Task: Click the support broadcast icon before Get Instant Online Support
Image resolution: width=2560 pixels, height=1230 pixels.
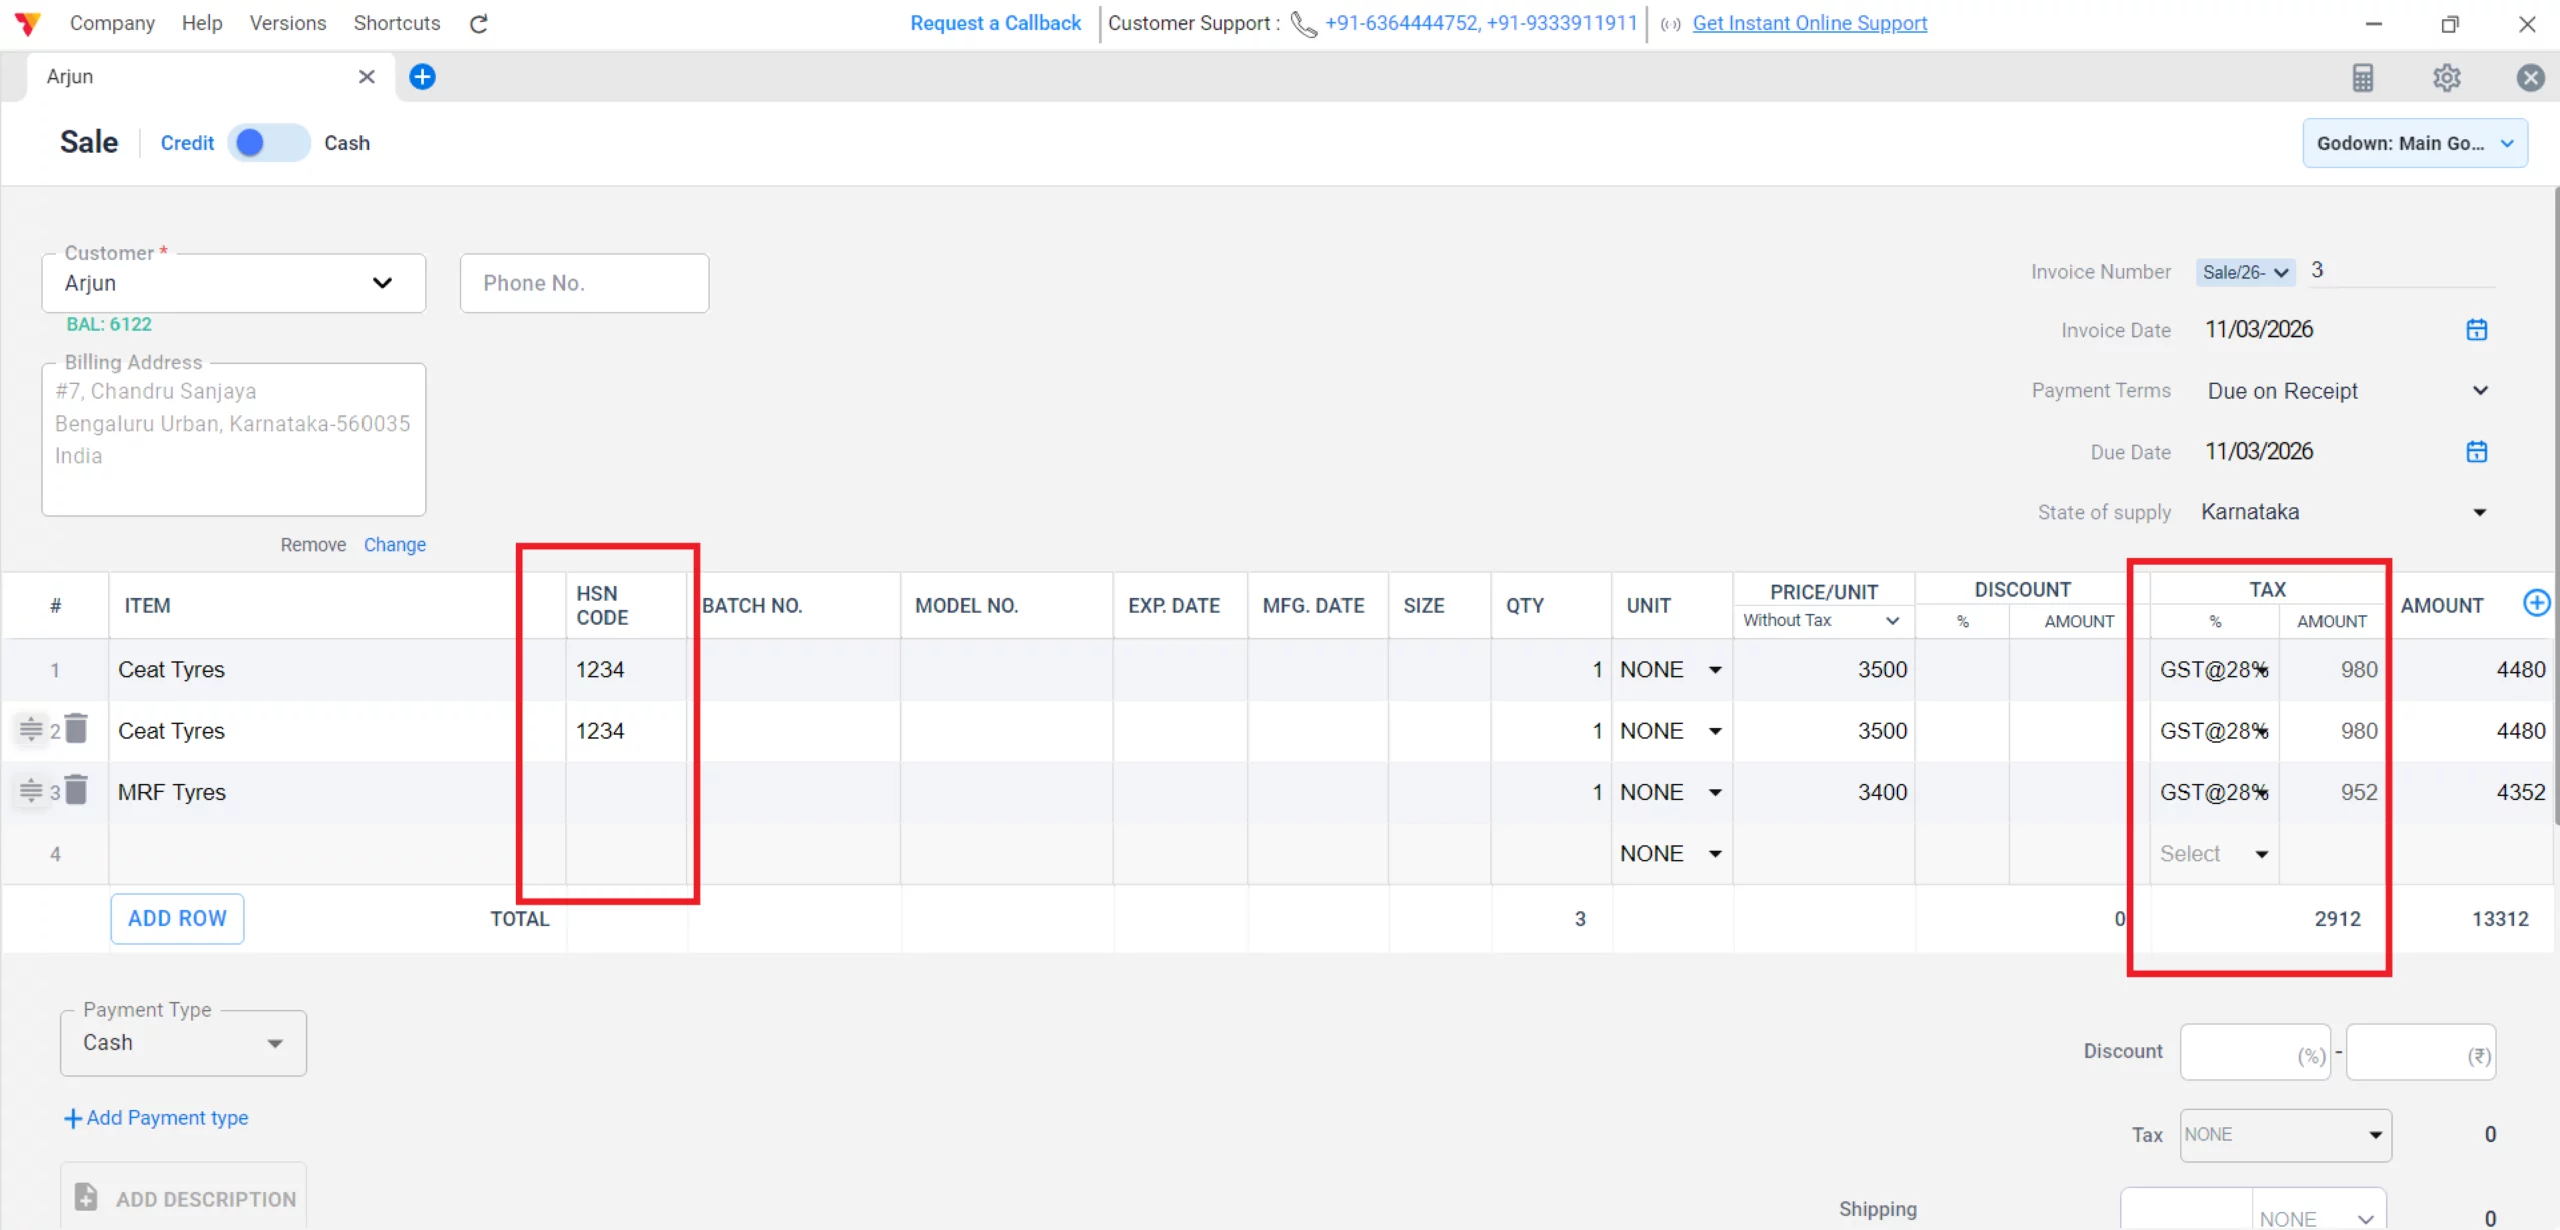Action: (x=1668, y=25)
